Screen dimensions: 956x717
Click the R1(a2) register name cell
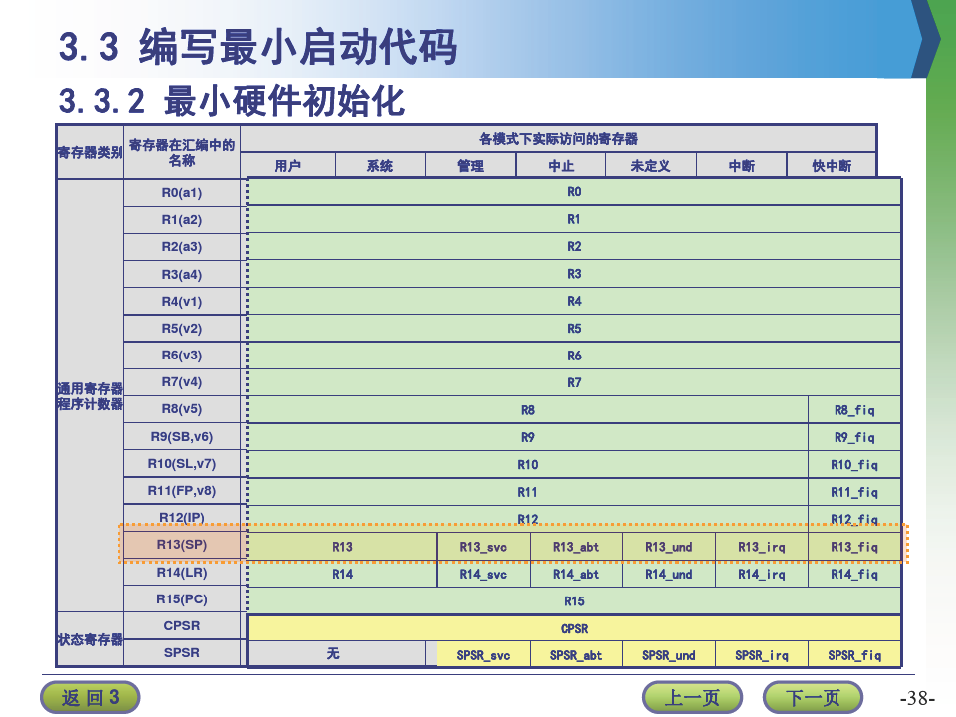182,220
